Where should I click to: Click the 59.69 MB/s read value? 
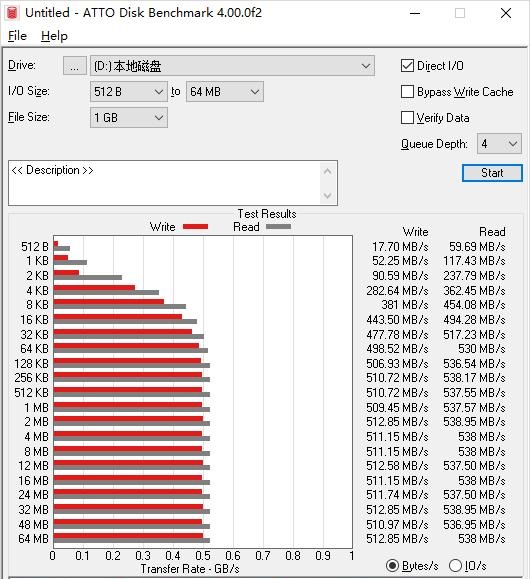pyautogui.click(x=477, y=247)
